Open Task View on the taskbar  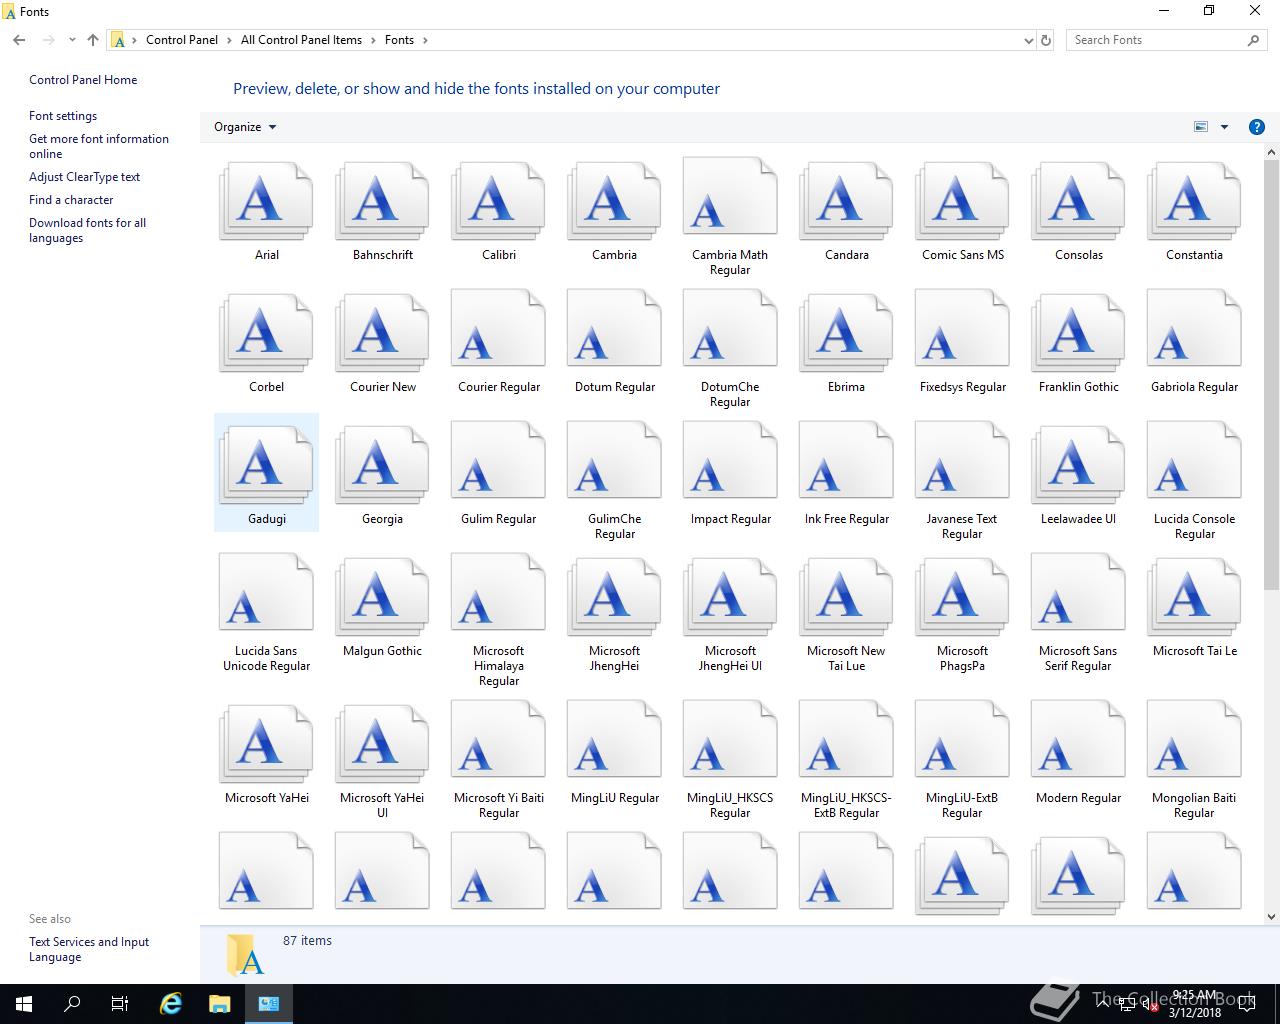(120, 1004)
